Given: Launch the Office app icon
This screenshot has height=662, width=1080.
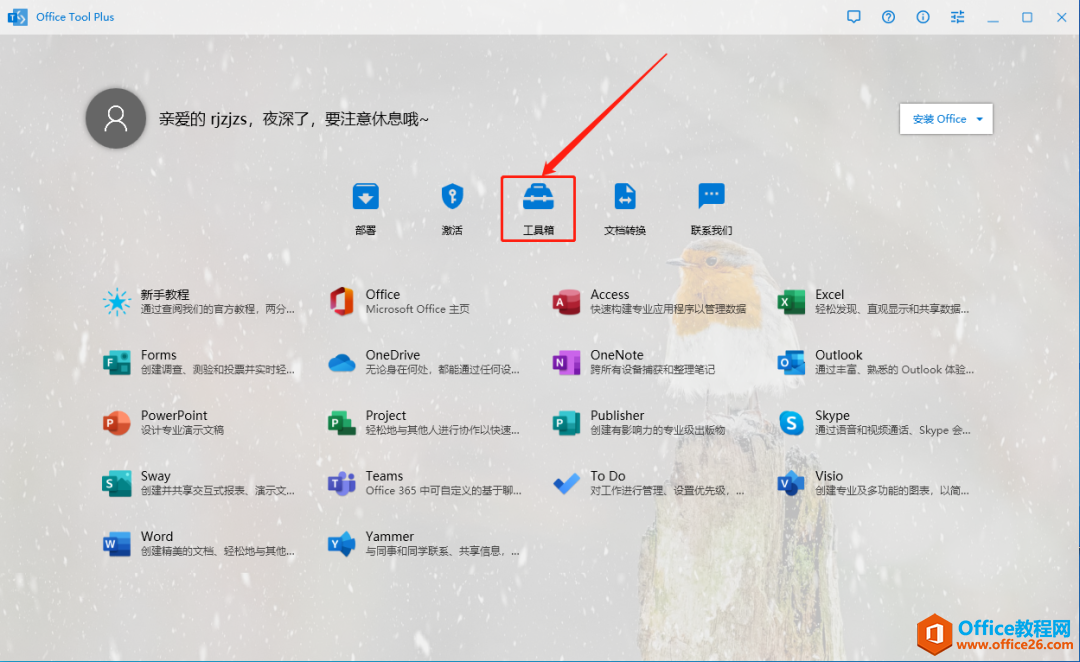Looking at the screenshot, I should 342,302.
